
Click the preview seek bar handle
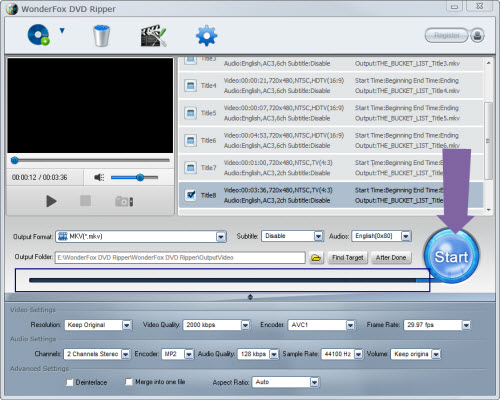point(14,160)
